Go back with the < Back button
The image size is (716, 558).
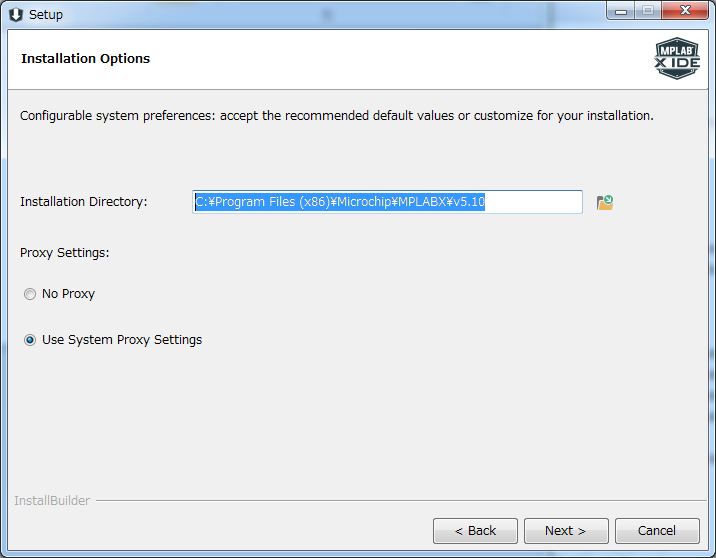pos(475,531)
